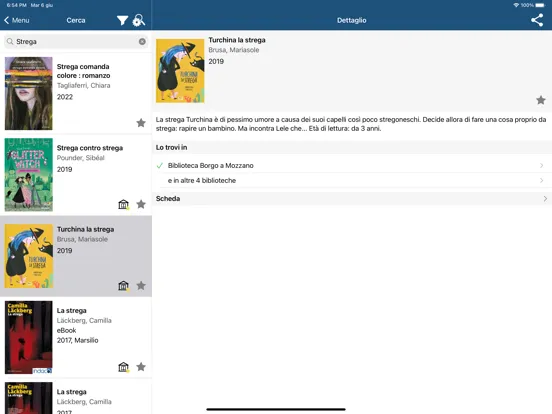The image size is (552, 414).
Task: Open Strega comanda colore cover thumbnail
Action: [29, 93]
